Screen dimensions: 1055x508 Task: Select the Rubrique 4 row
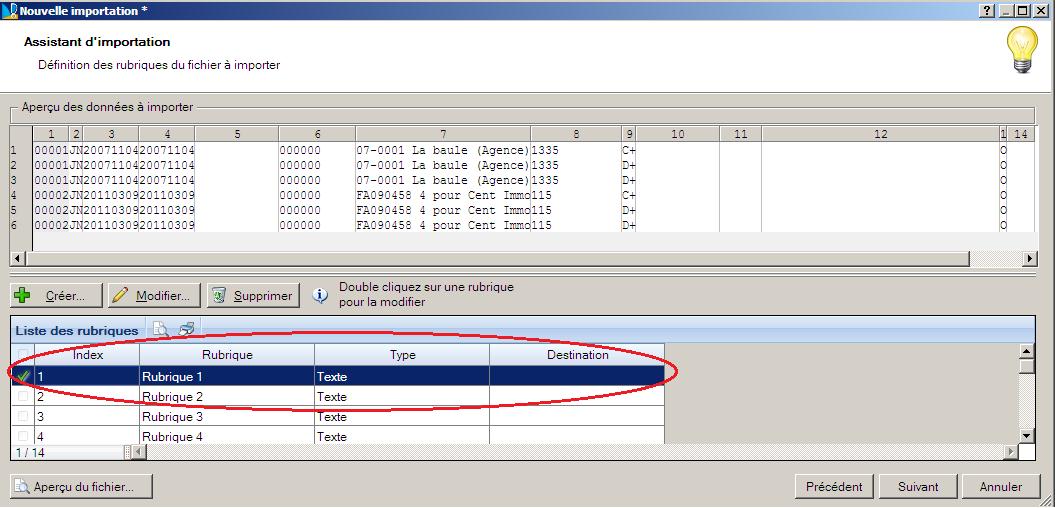pos(338,436)
